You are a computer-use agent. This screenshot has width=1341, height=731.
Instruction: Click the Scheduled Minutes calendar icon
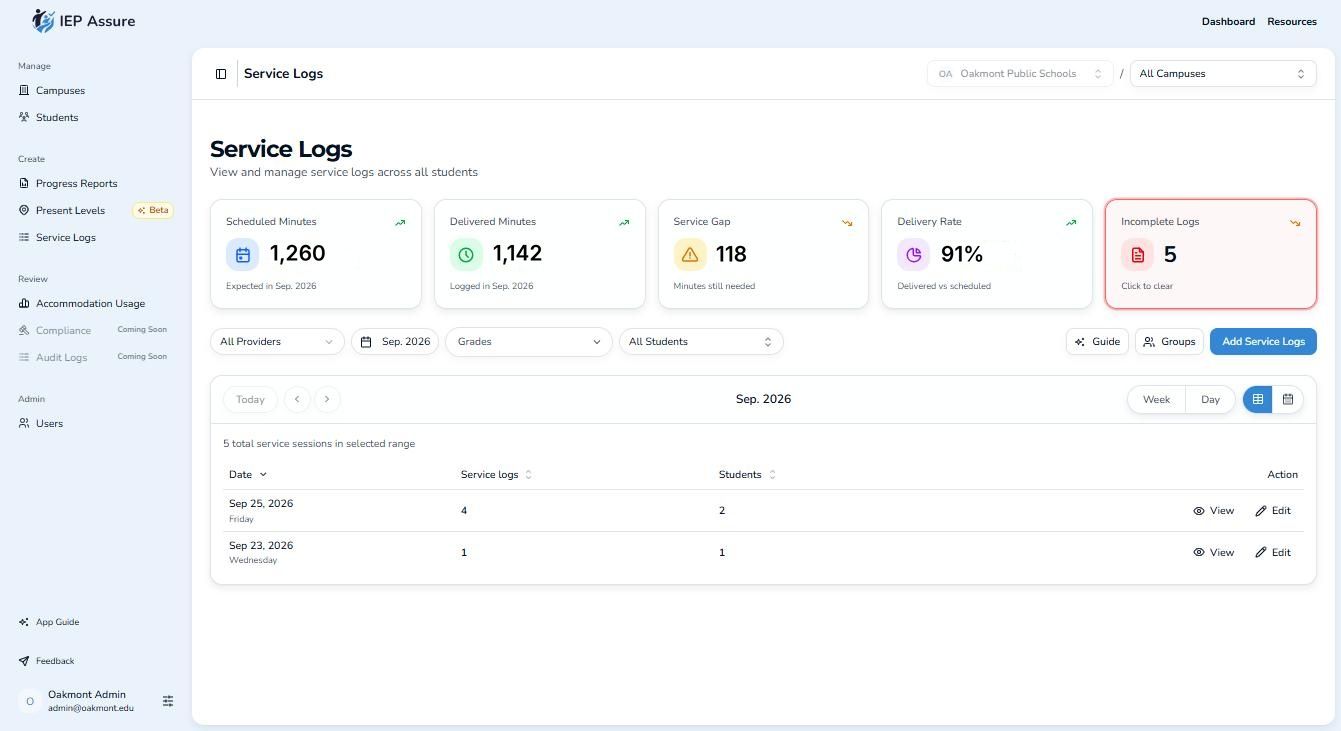(242, 255)
